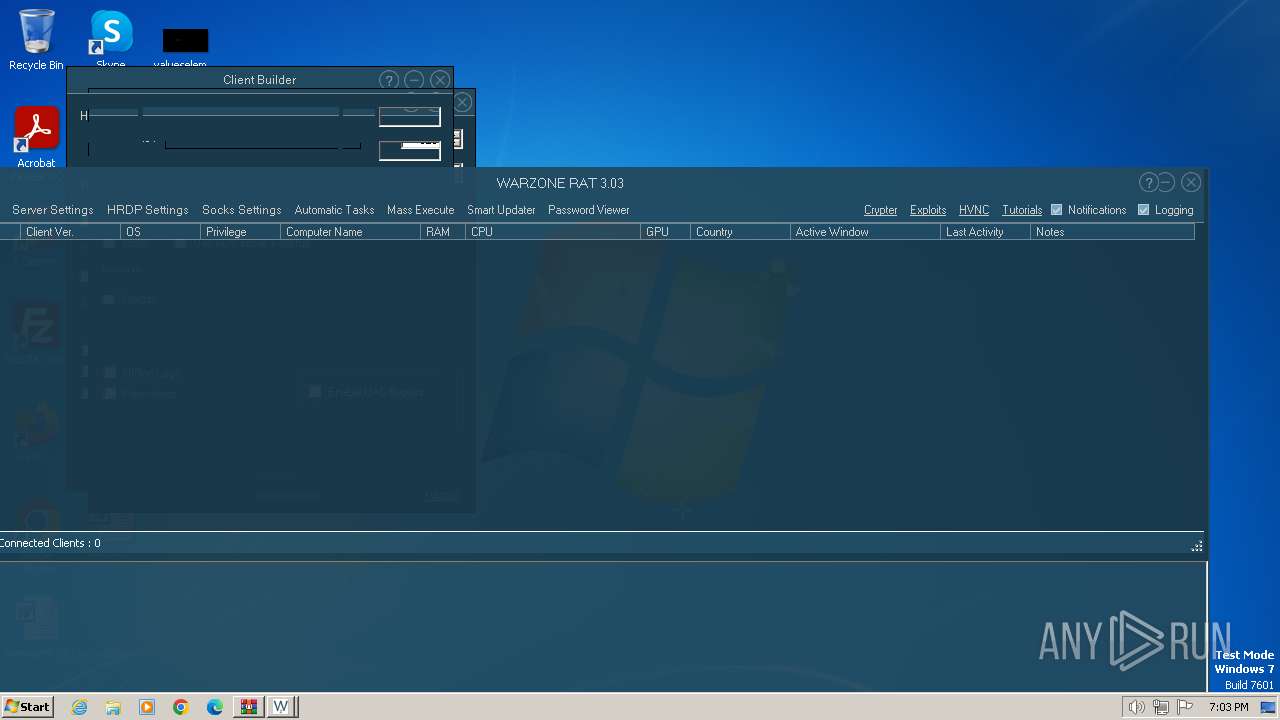Open the Action Center flag icon
This screenshot has width=1280, height=720.
[1185, 707]
